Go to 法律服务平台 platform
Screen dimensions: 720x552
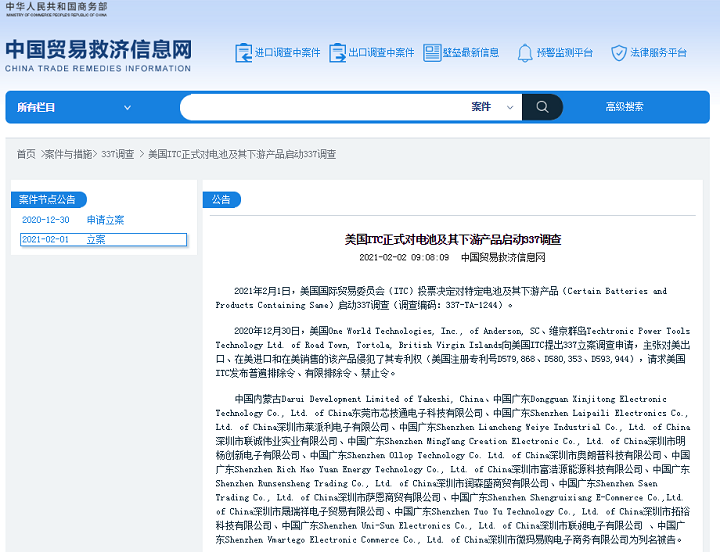pyautogui.click(x=658, y=53)
